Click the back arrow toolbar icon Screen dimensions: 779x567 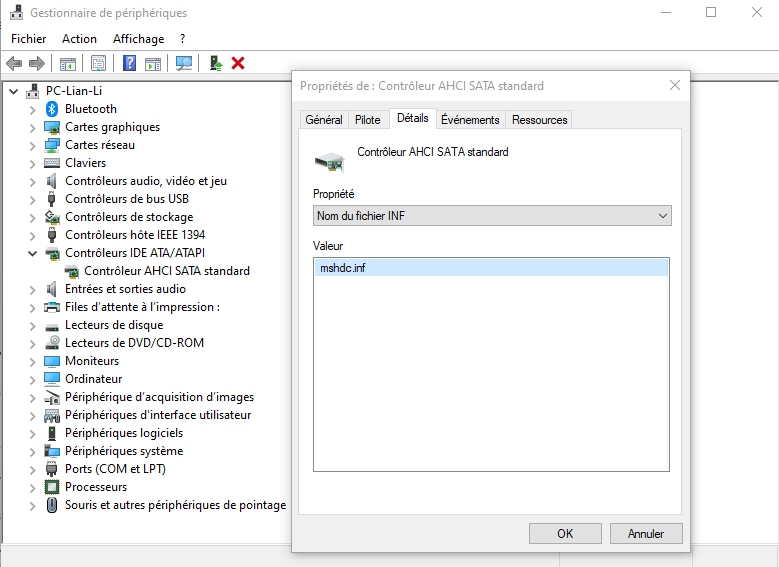tap(14, 63)
